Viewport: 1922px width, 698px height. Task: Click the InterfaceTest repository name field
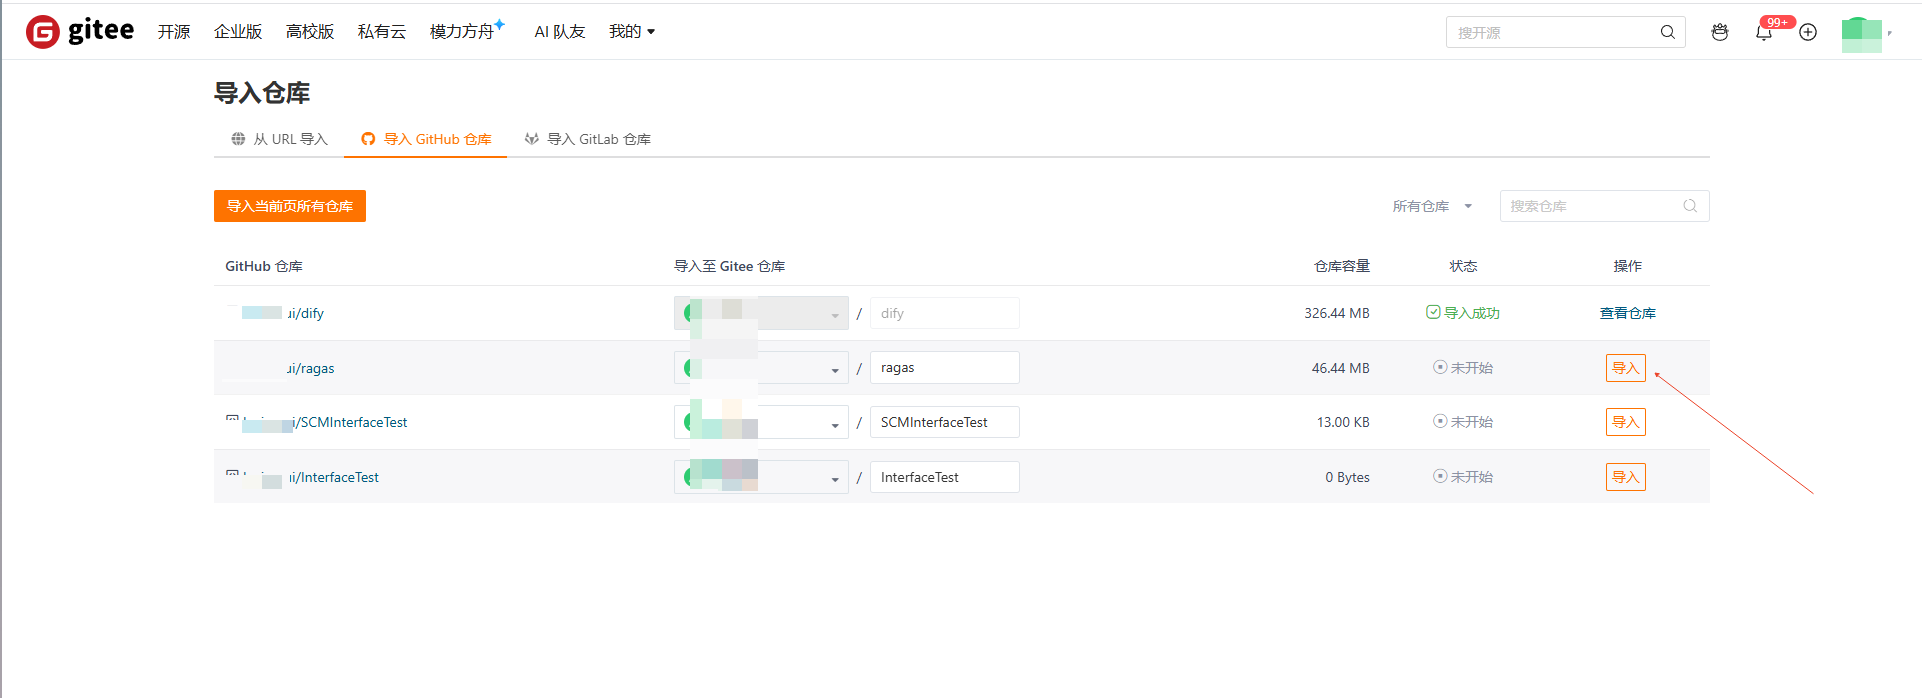pos(945,477)
